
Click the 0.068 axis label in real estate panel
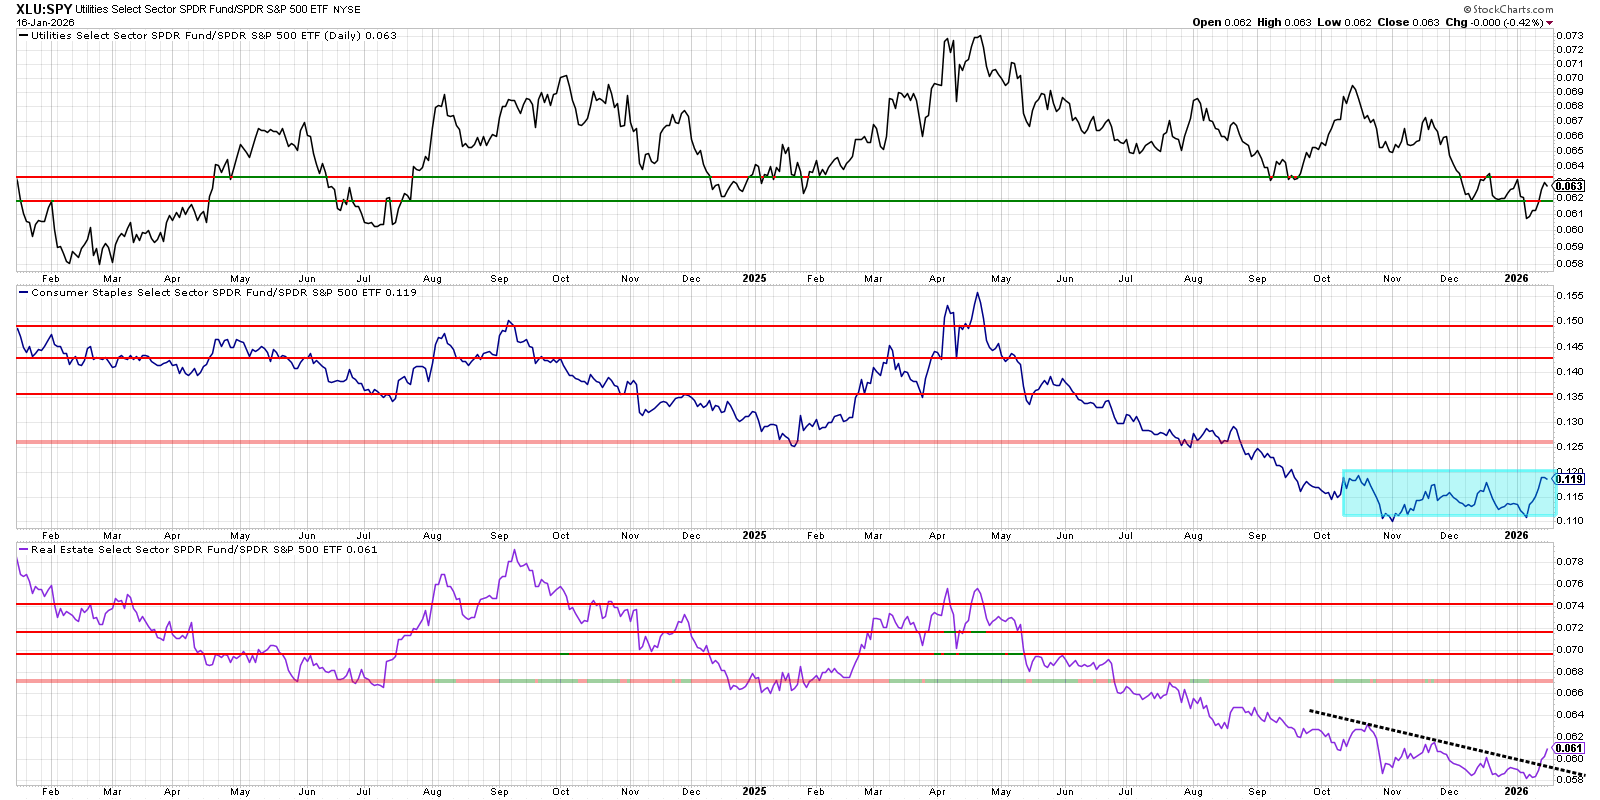click(x=1570, y=672)
